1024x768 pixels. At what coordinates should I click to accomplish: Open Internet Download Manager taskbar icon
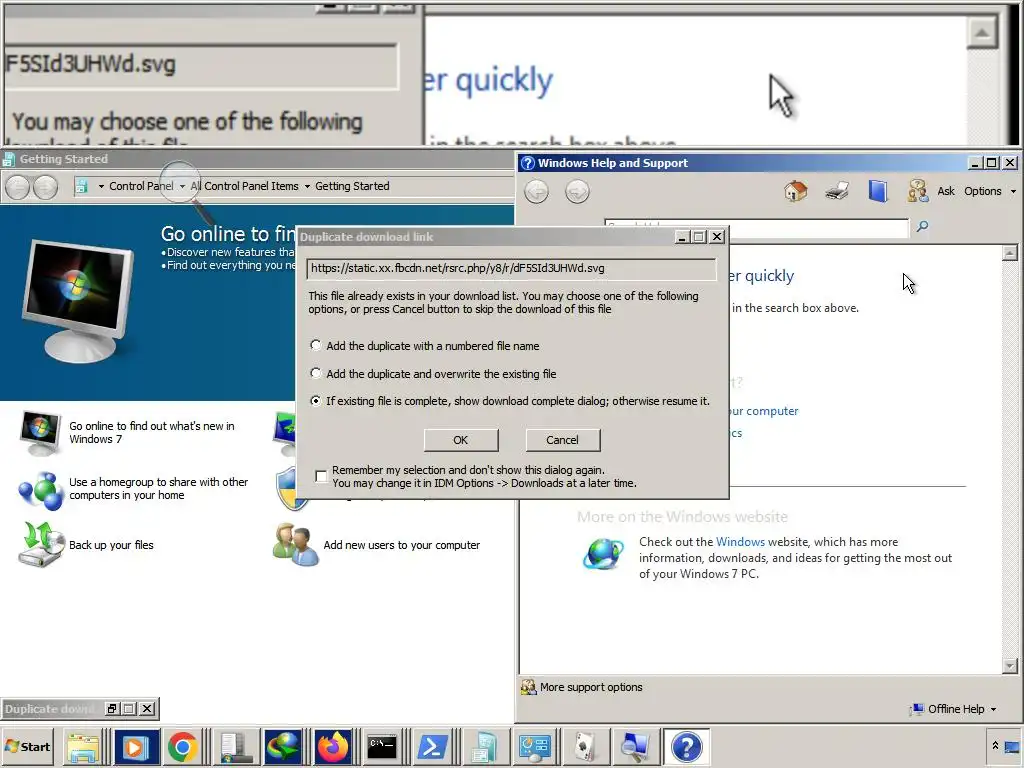(283, 747)
